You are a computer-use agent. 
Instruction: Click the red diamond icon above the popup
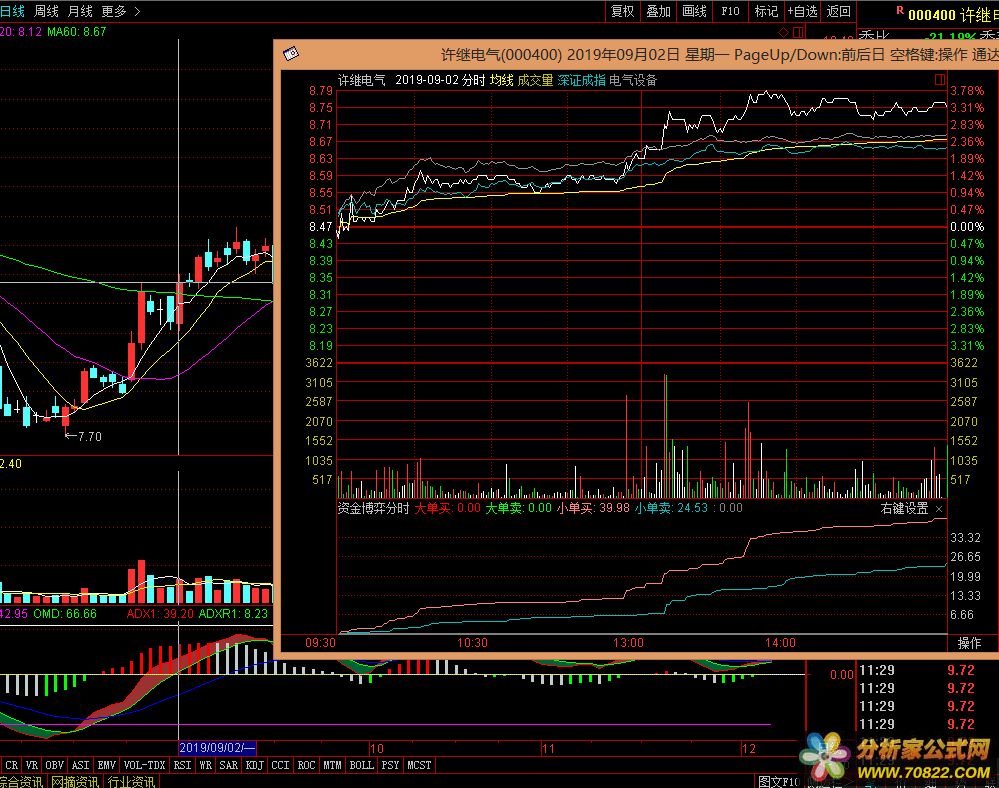tap(784, 32)
